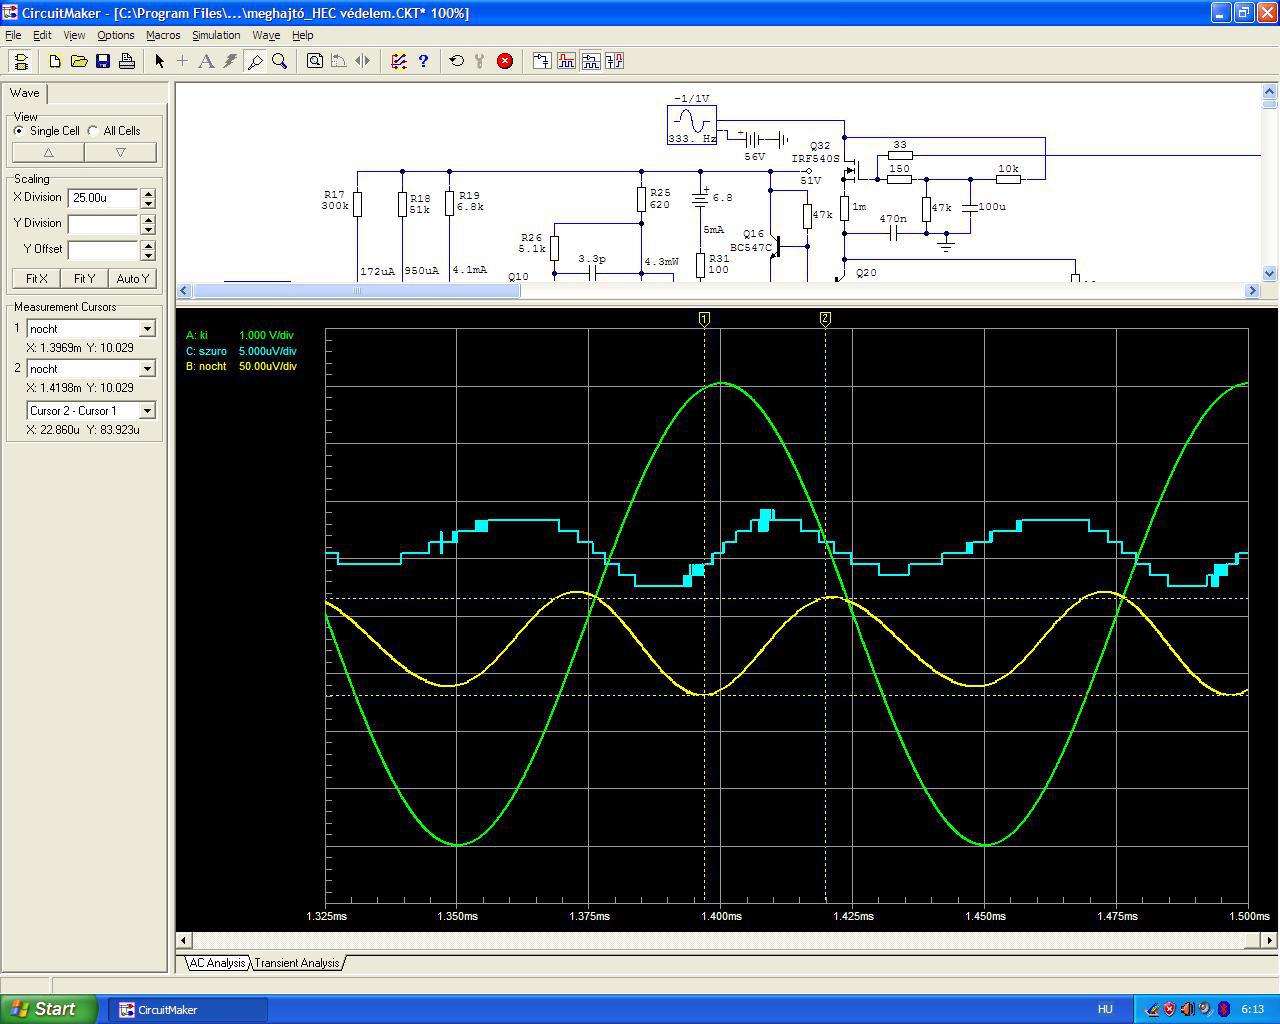Click the Step simulation icon
1280x1024 pixels.
(480, 61)
